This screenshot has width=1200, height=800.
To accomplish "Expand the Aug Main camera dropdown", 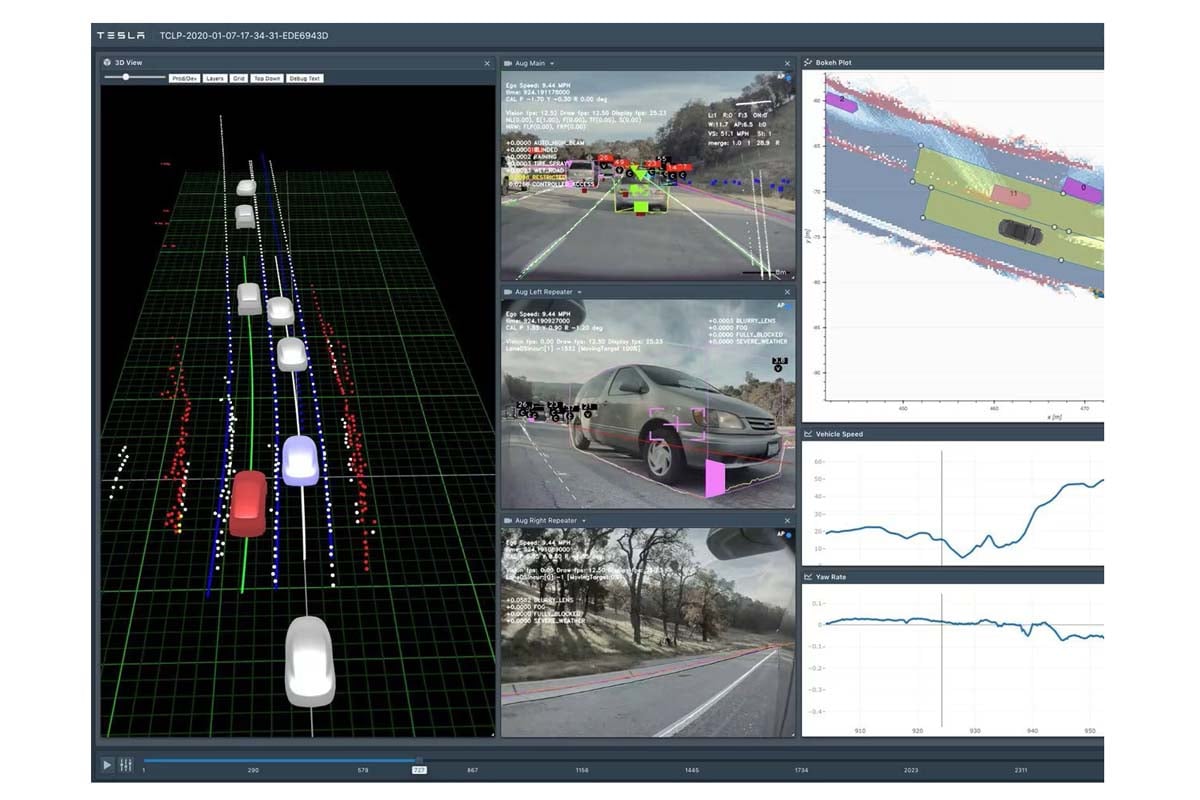I will coord(553,63).
